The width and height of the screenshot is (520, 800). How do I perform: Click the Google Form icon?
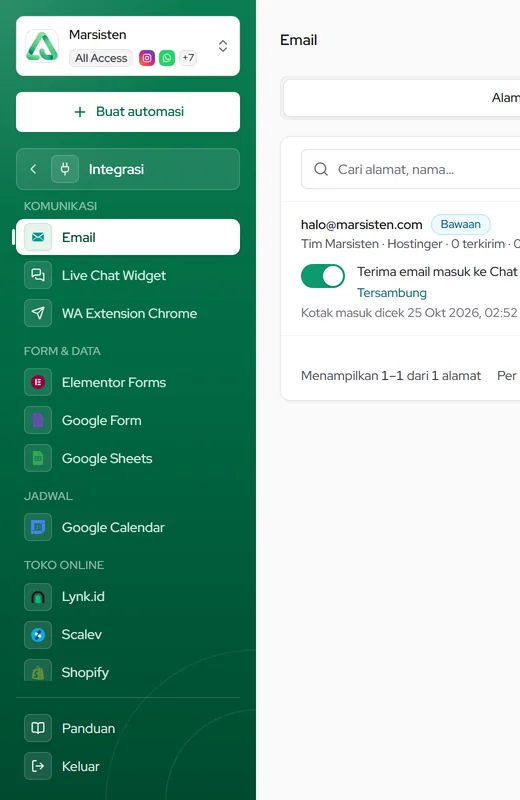click(x=38, y=420)
